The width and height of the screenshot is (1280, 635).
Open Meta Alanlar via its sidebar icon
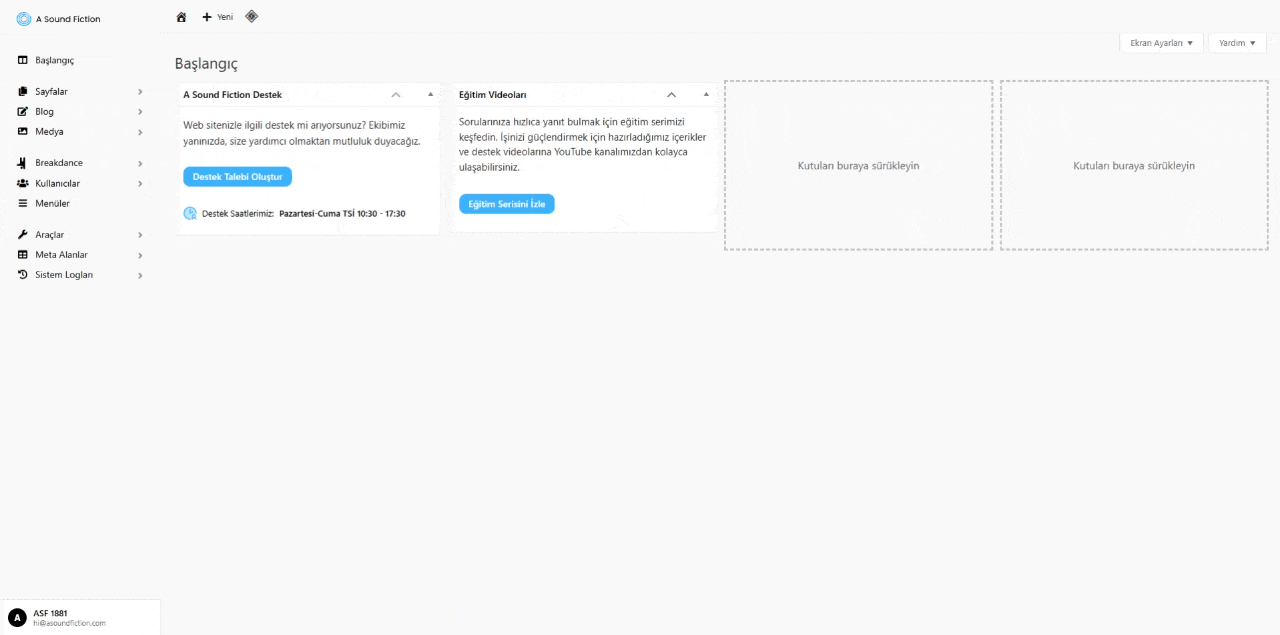tap(22, 254)
